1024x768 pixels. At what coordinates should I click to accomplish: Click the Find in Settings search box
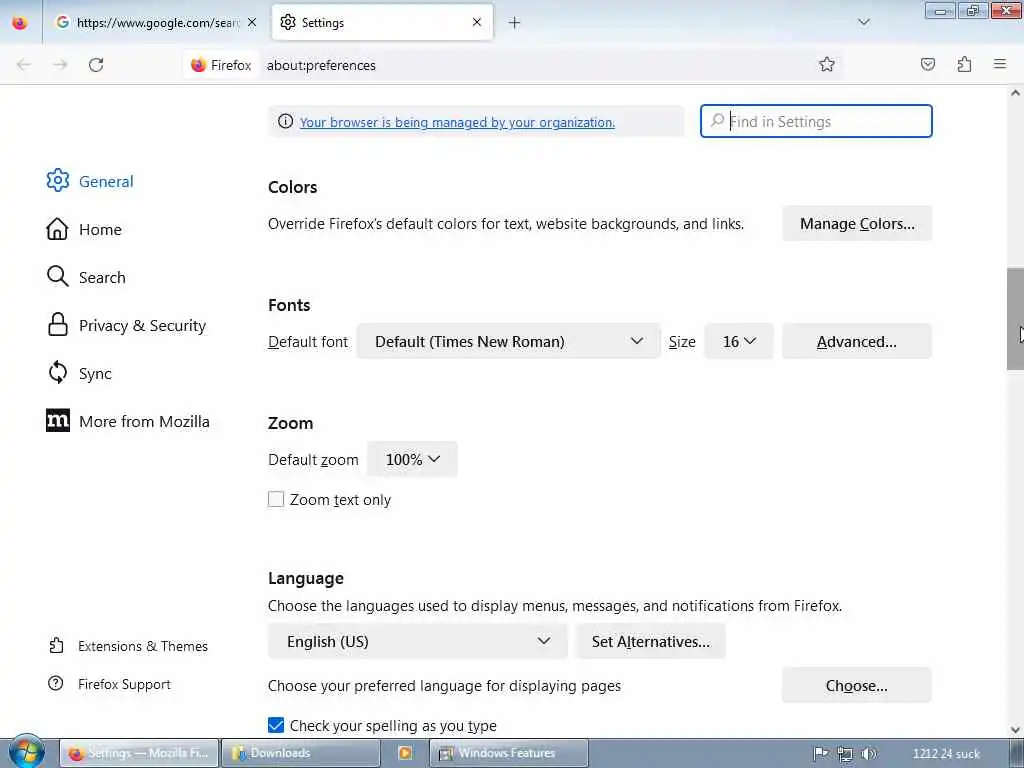[x=816, y=121]
